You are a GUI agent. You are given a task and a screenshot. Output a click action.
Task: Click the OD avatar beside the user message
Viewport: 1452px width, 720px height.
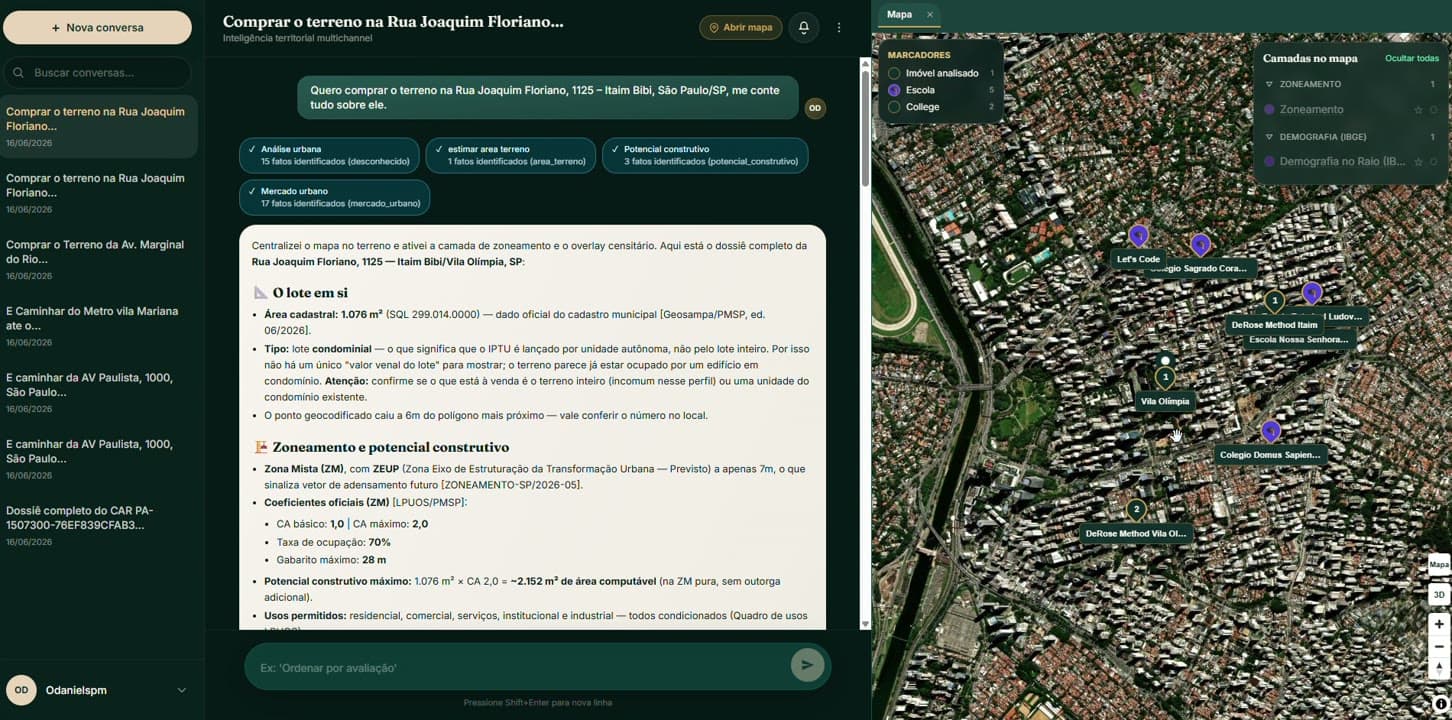point(815,108)
